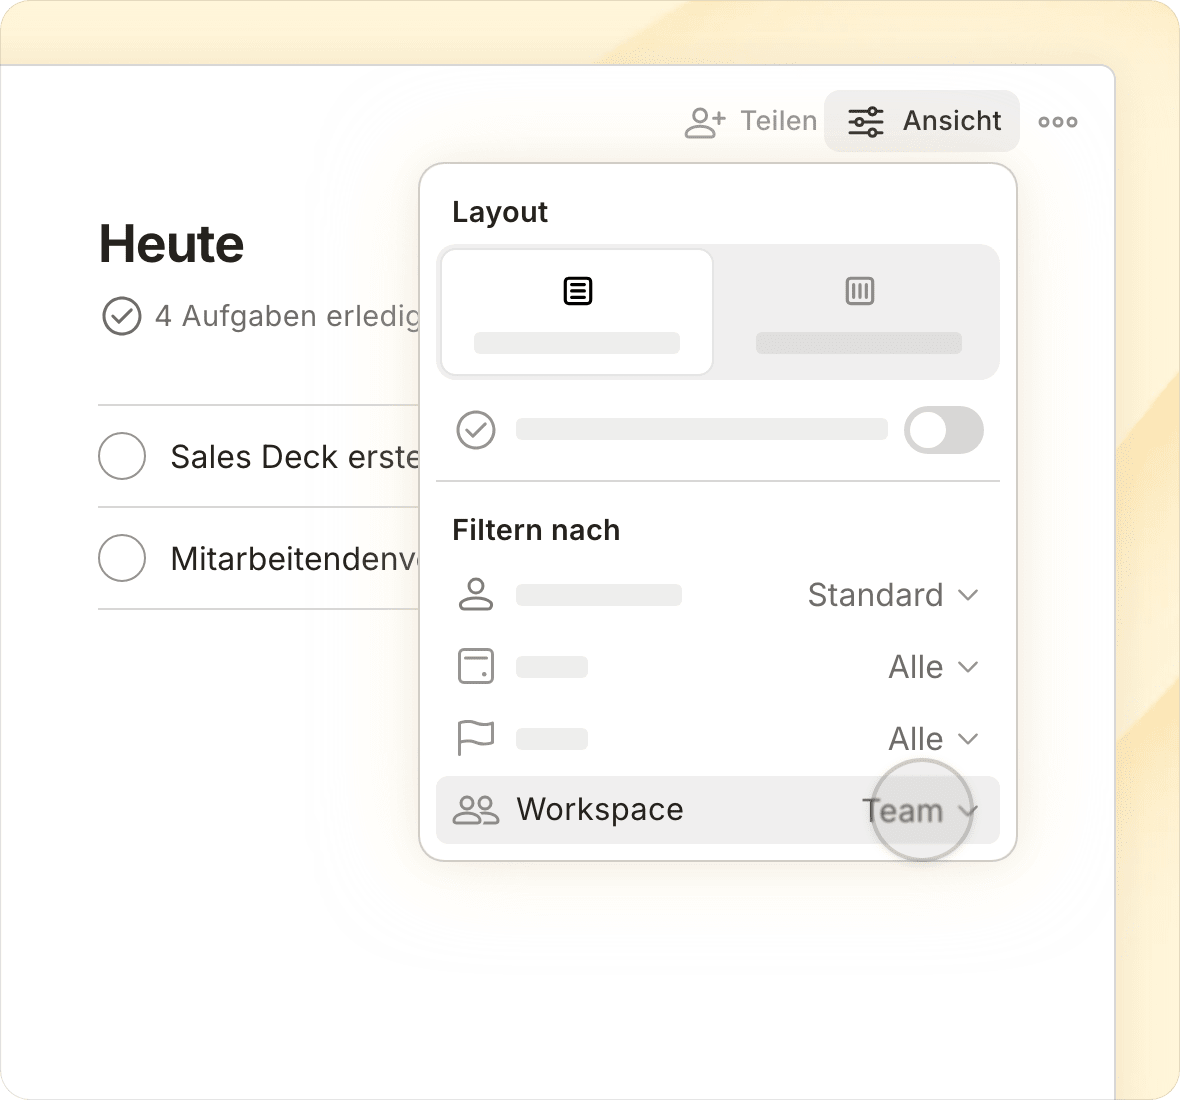
Task: Open the three-dot more options menu
Action: [1057, 122]
